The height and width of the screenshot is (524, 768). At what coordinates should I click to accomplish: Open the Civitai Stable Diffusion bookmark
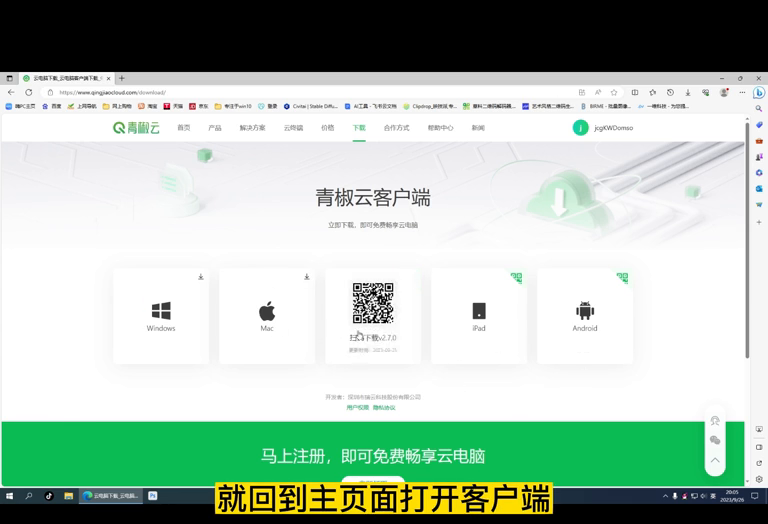311,106
